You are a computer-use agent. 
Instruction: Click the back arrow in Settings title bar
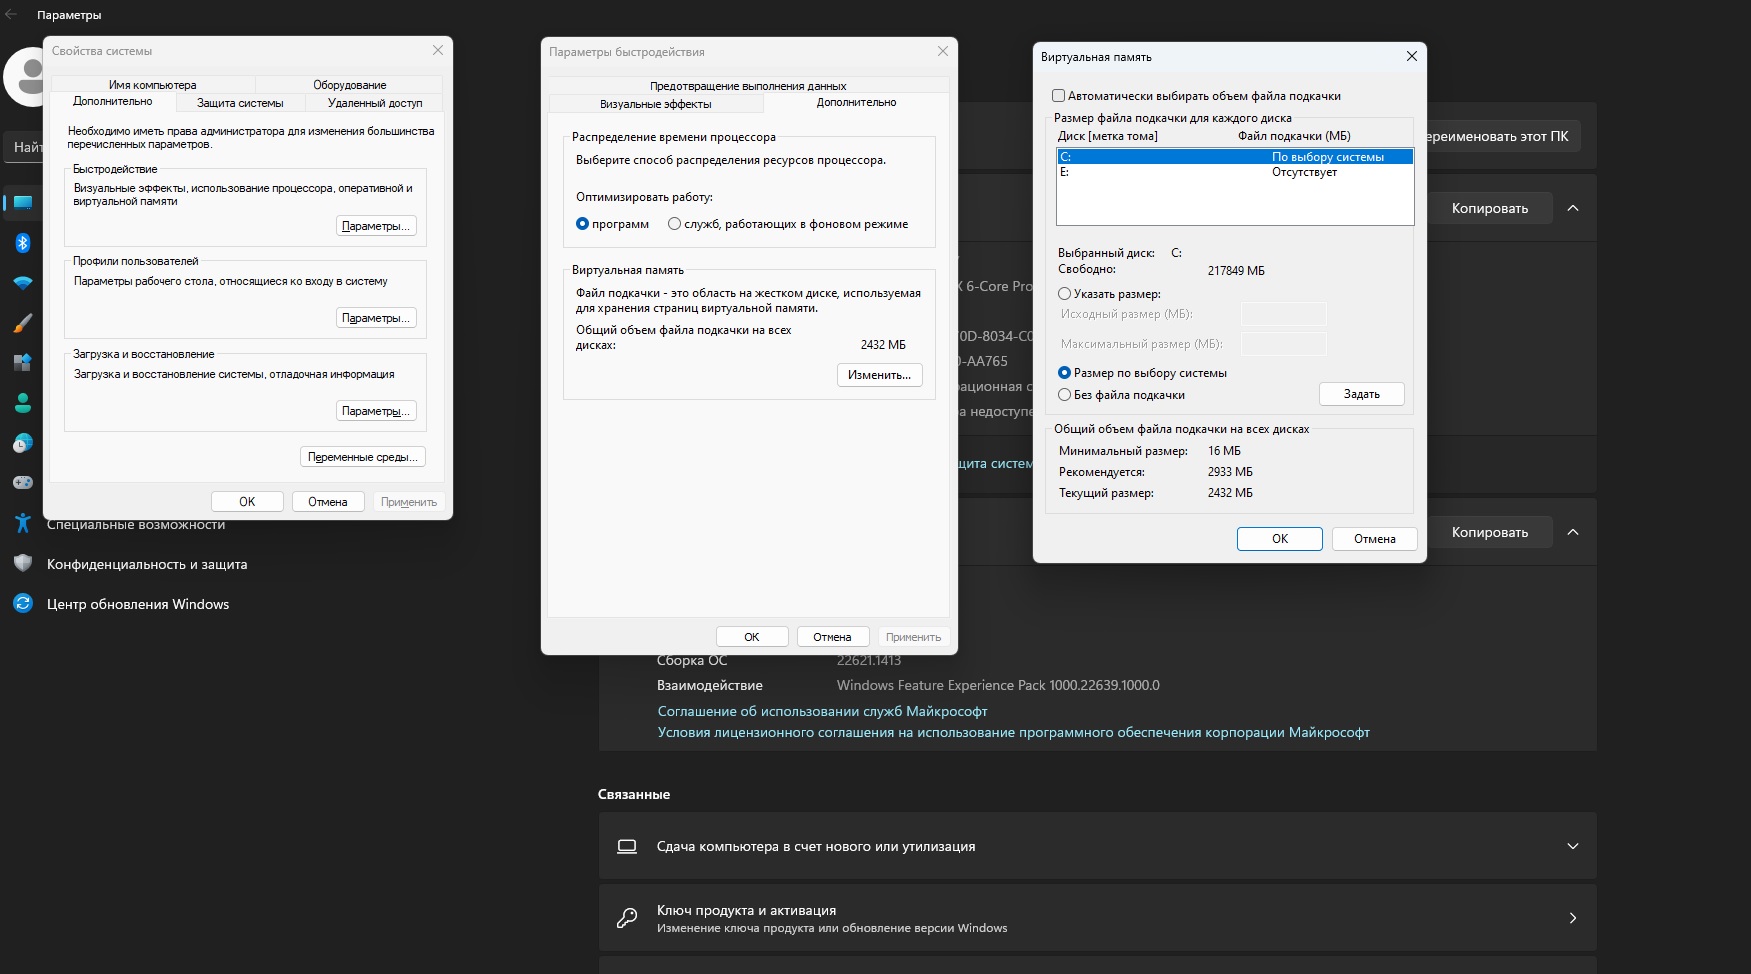coord(12,15)
